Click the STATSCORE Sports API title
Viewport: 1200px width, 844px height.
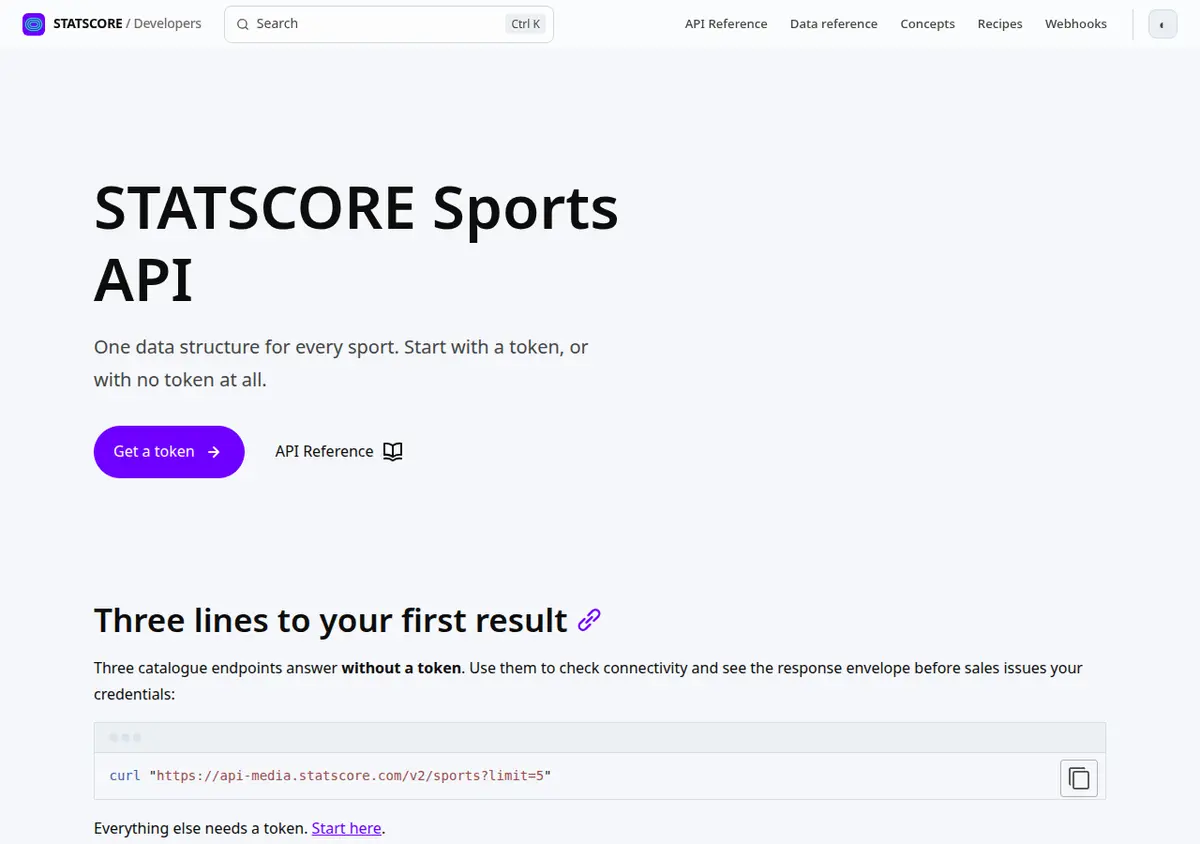pos(356,244)
